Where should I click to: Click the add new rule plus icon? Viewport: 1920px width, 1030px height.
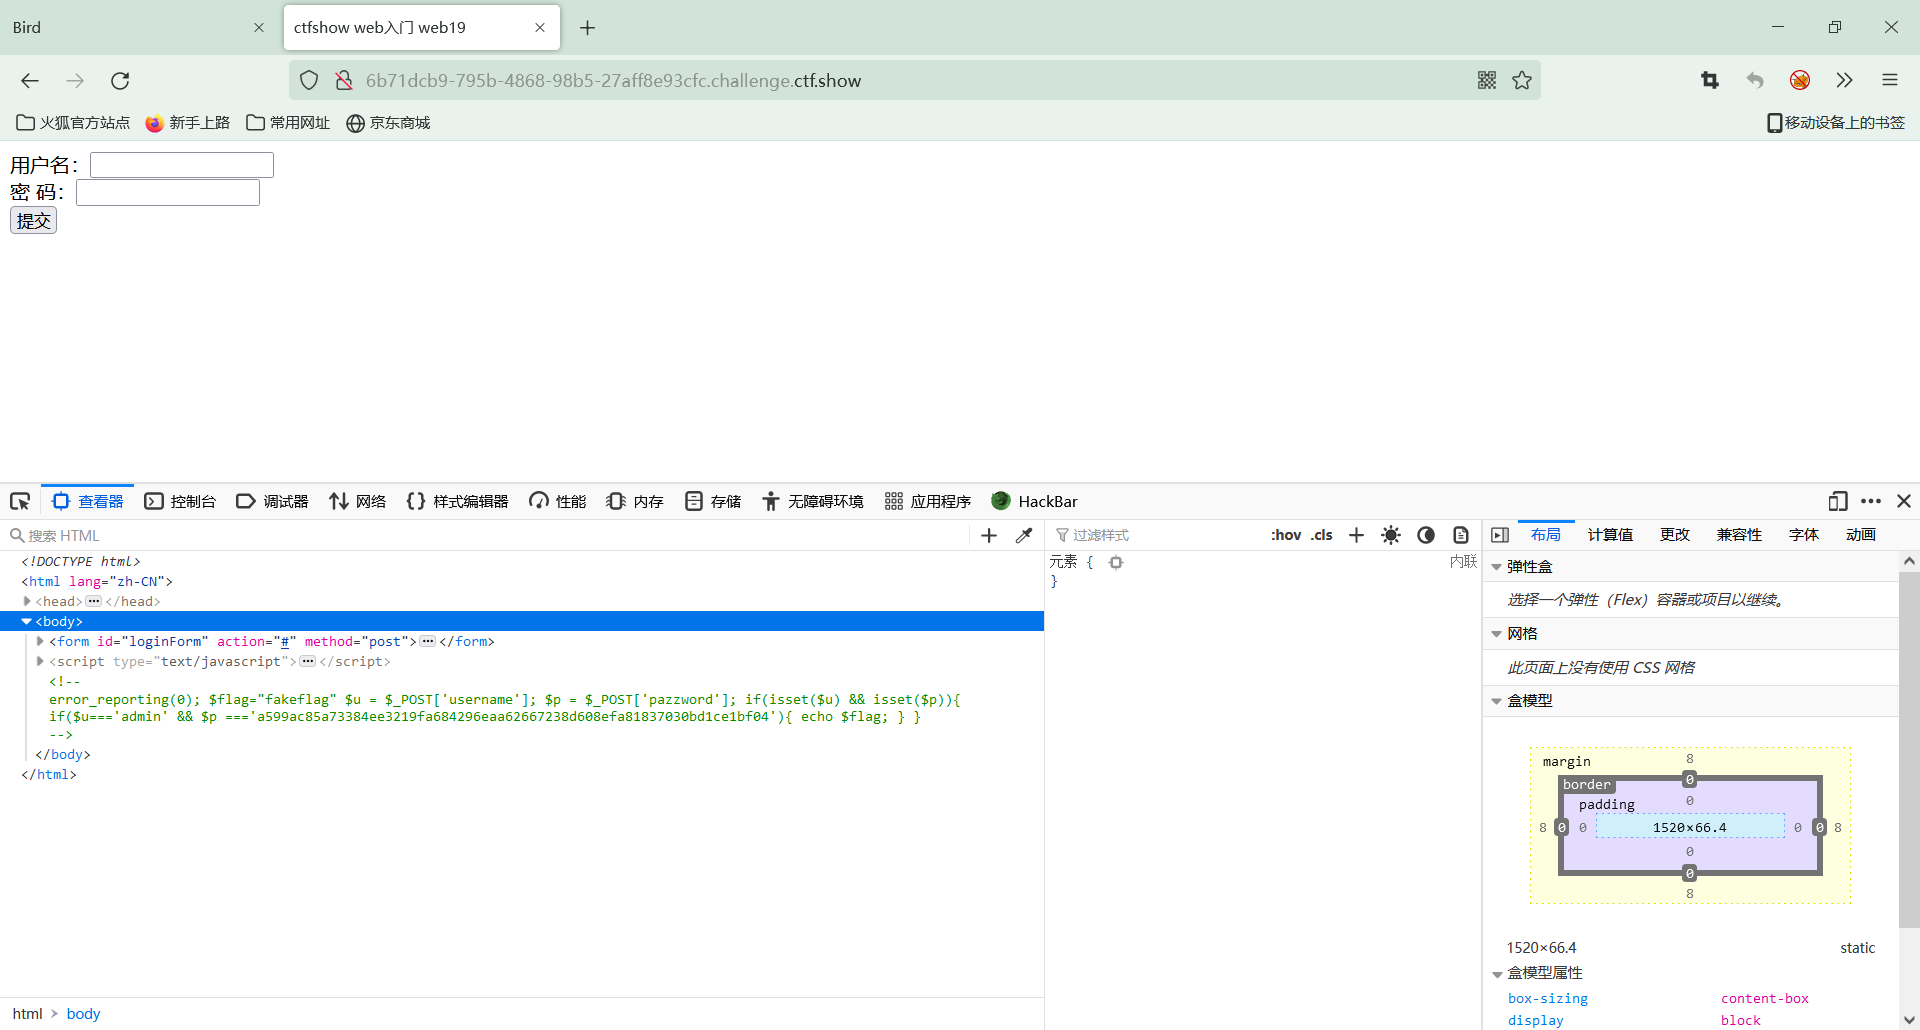tap(1356, 535)
